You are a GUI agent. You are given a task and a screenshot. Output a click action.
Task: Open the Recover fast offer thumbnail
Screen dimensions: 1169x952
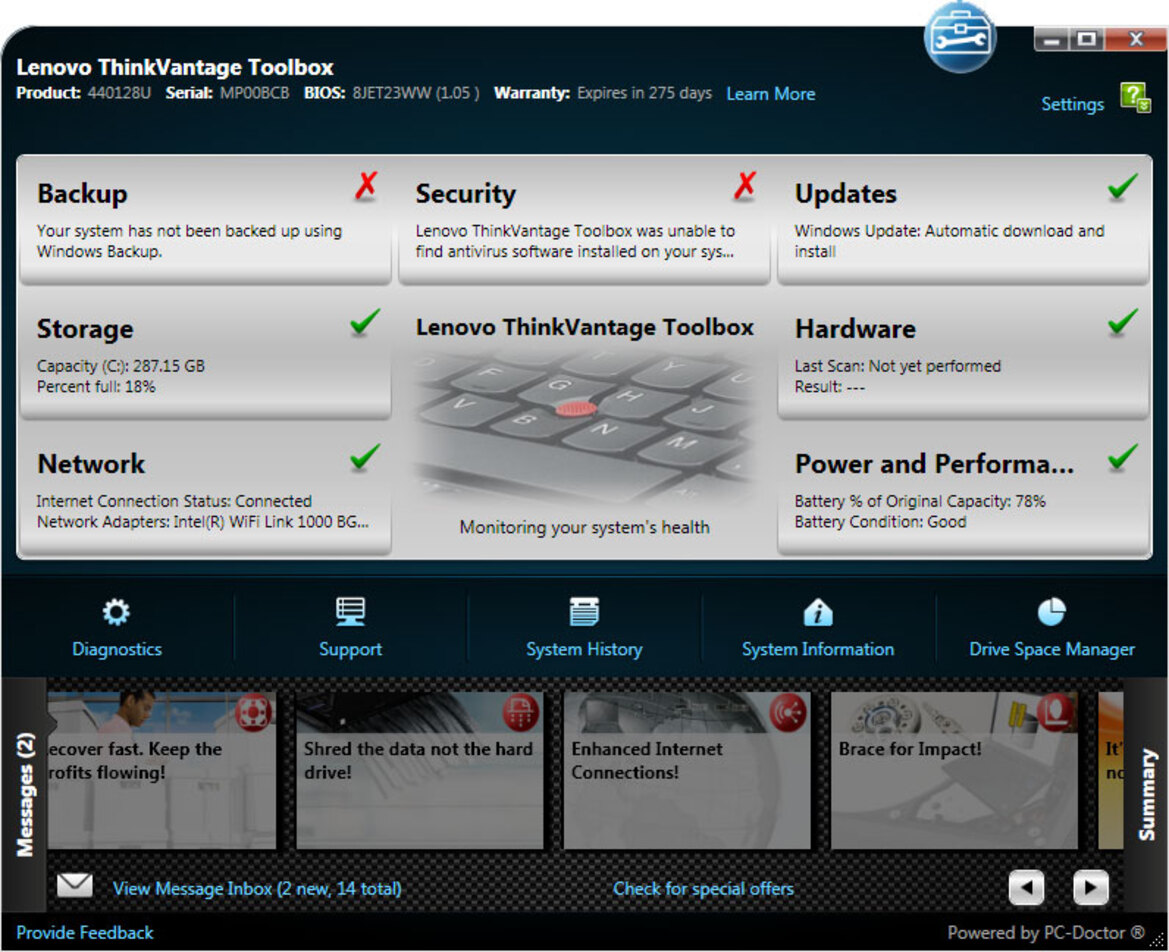tap(162, 770)
